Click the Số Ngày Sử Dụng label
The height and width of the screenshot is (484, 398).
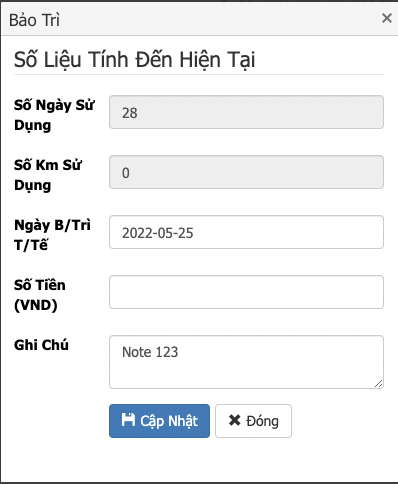click(54, 115)
